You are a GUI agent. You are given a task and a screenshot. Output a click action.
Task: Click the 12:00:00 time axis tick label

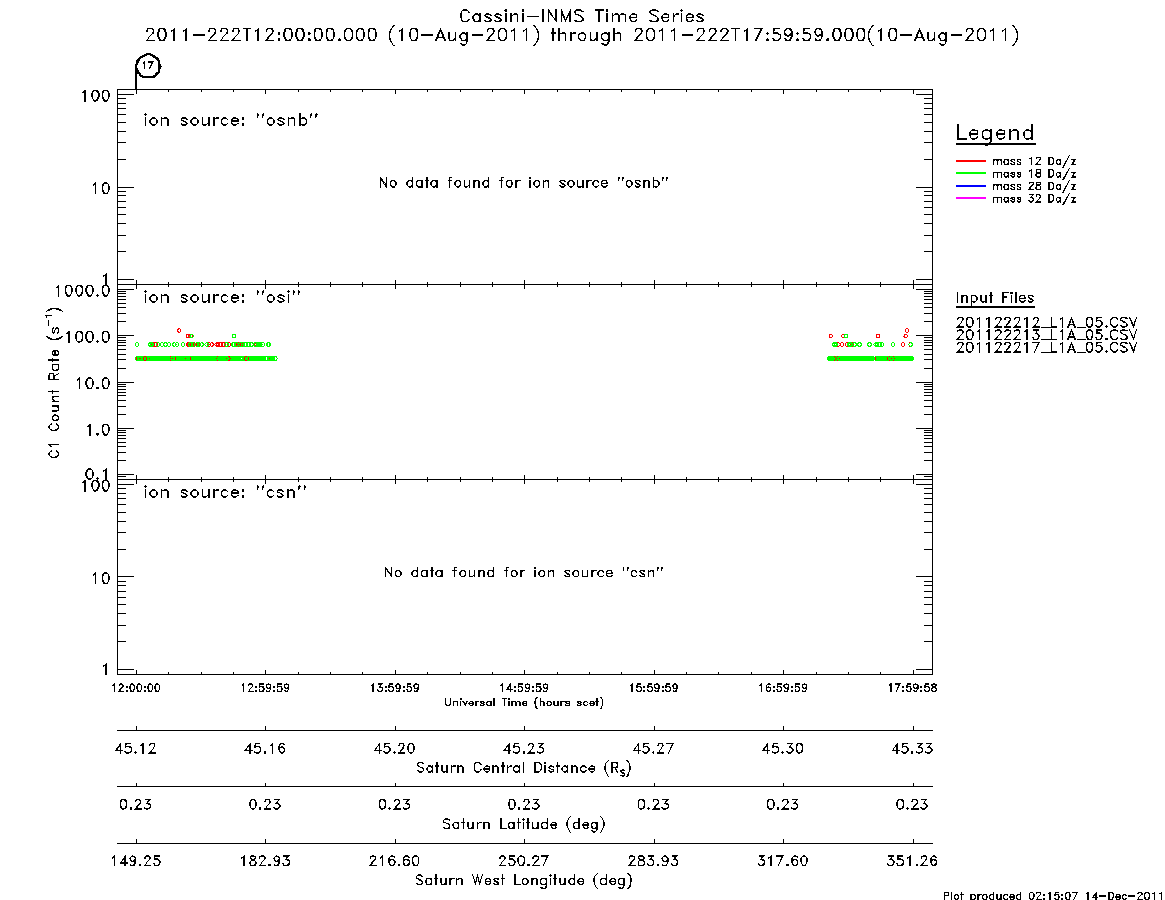(136, 688)
